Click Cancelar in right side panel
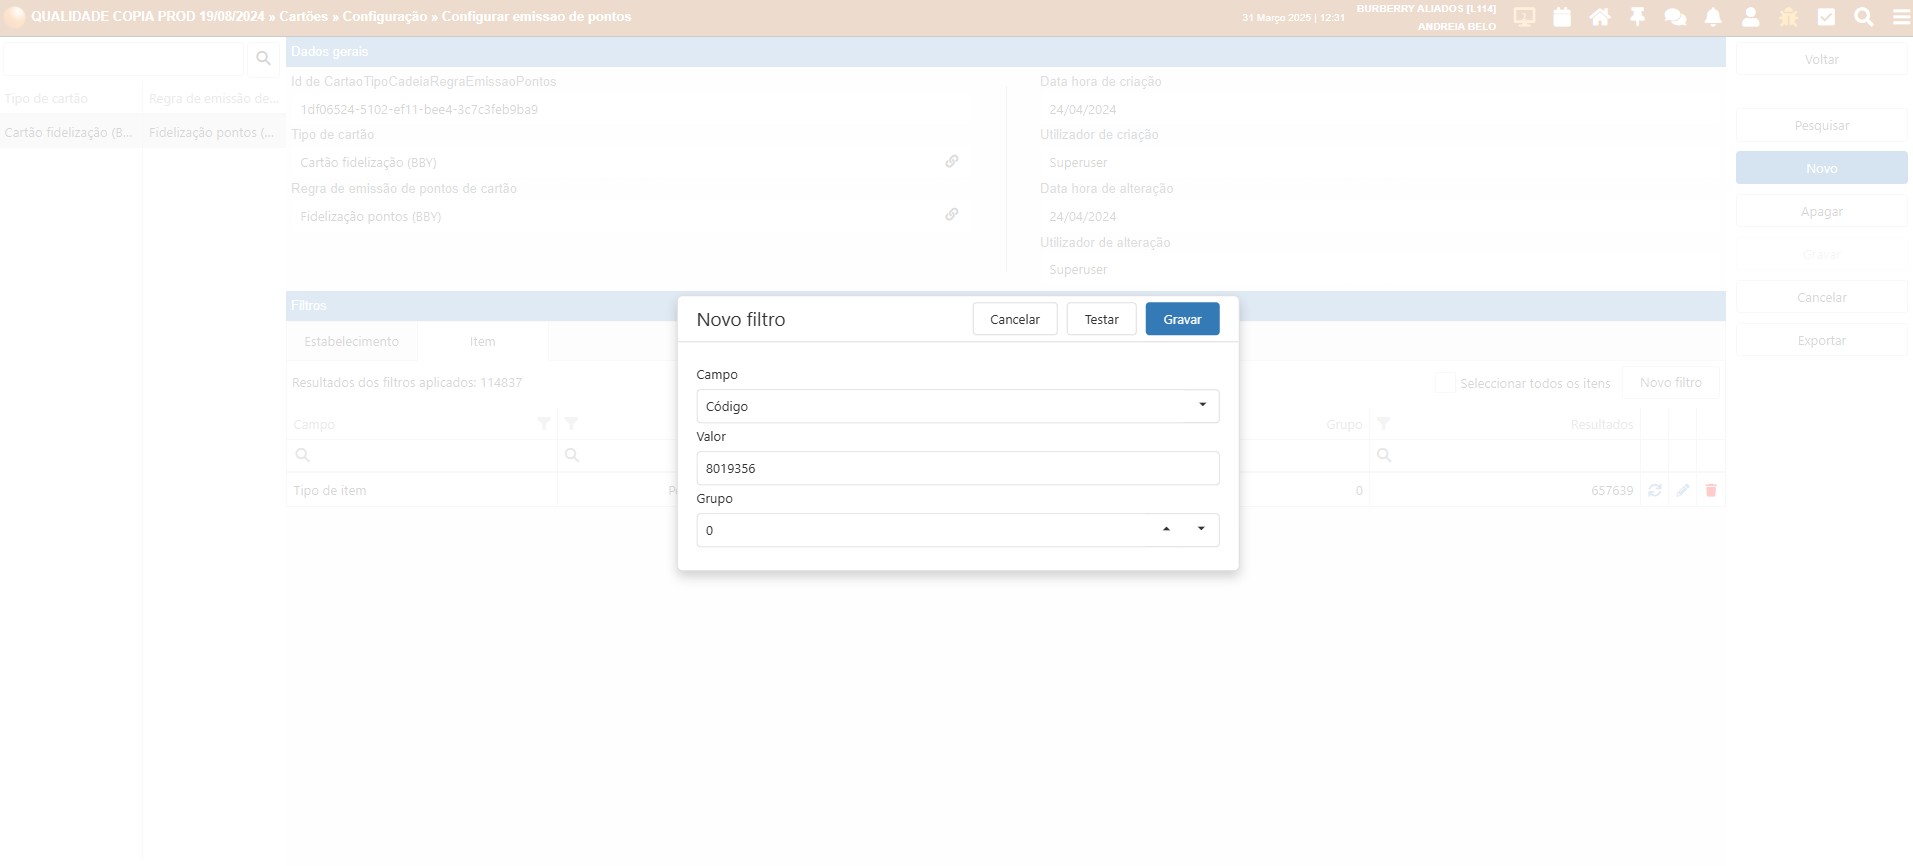Screen dimensions: 1913x866 click(x=1822, y=297)
